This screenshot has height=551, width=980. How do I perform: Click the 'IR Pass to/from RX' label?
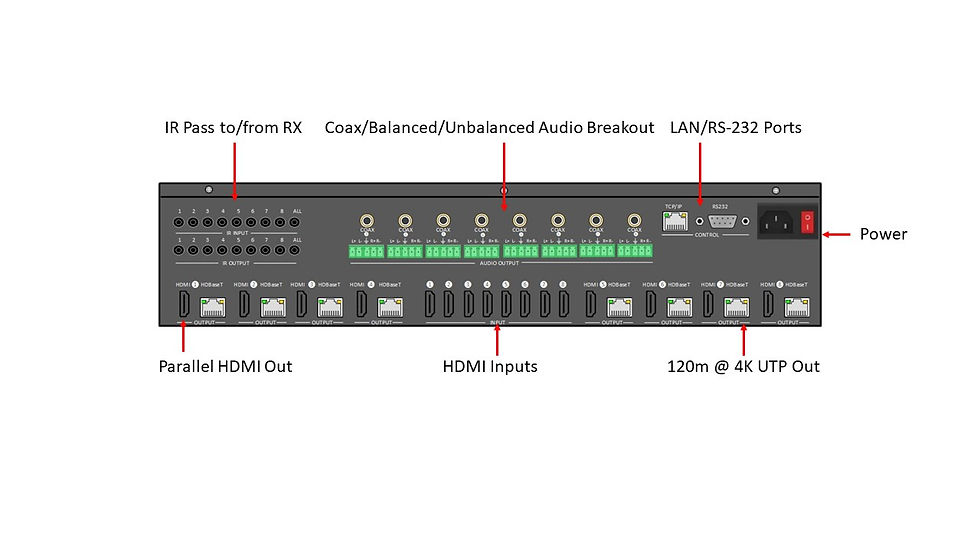point(233,128)
